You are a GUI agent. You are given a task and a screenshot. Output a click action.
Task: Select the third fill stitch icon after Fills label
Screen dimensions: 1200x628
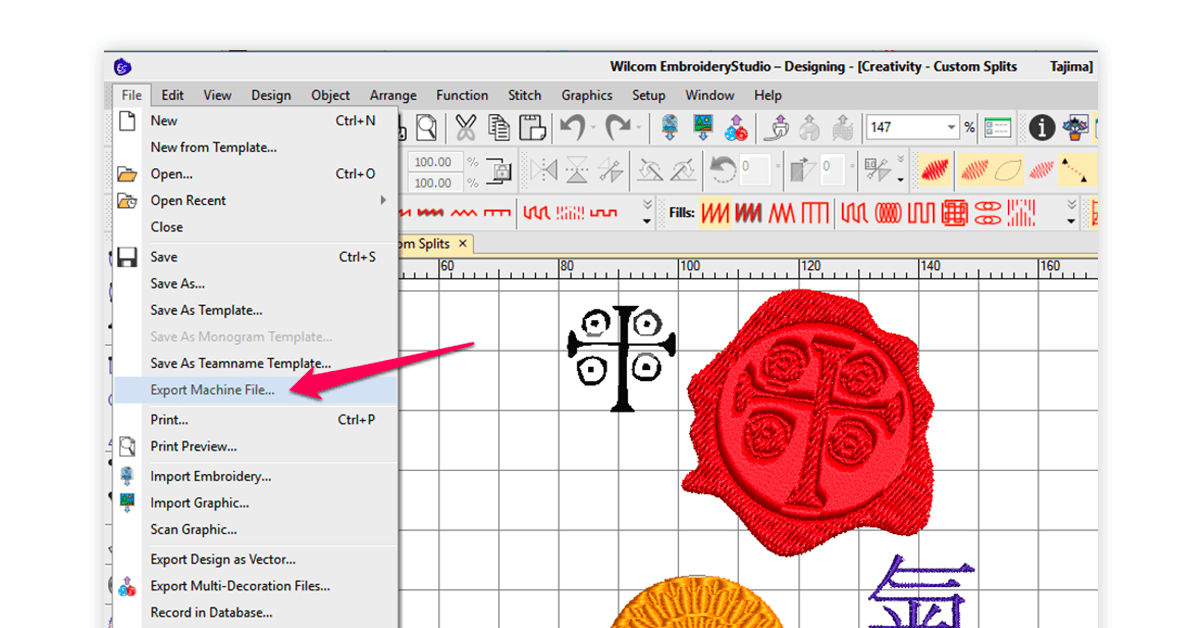781,213
